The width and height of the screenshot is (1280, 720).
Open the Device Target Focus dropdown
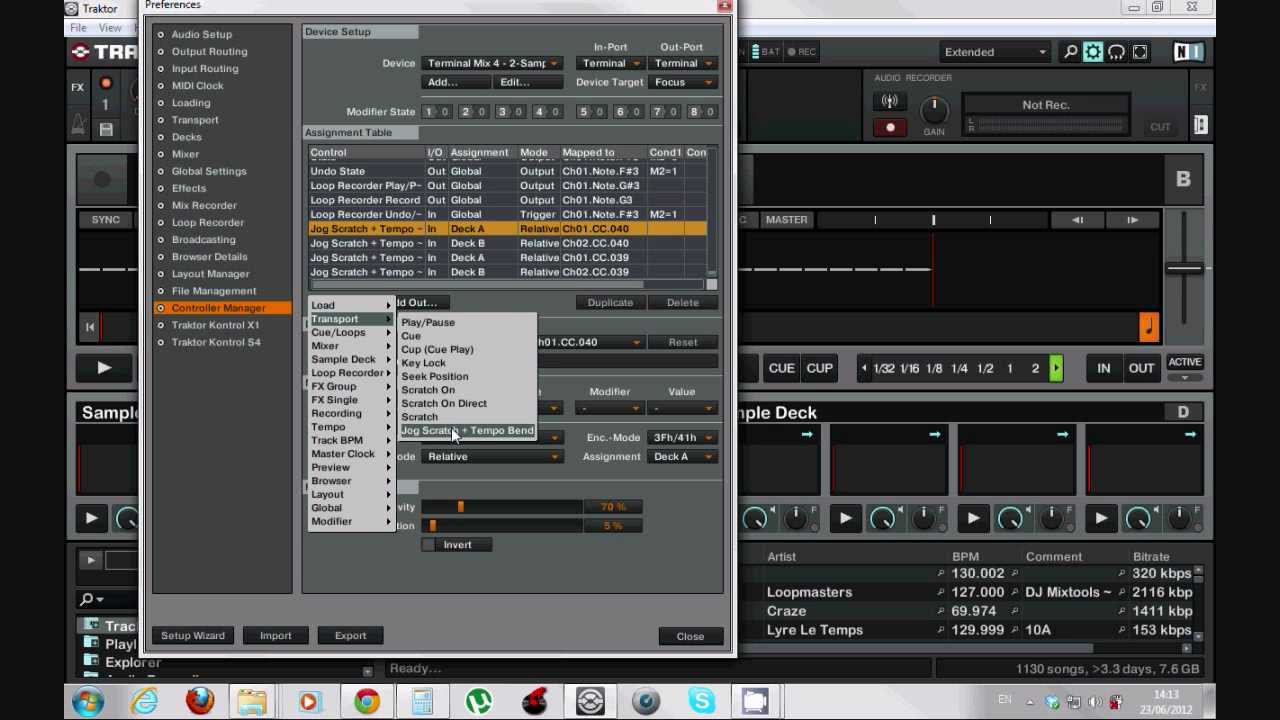point(682,82)
